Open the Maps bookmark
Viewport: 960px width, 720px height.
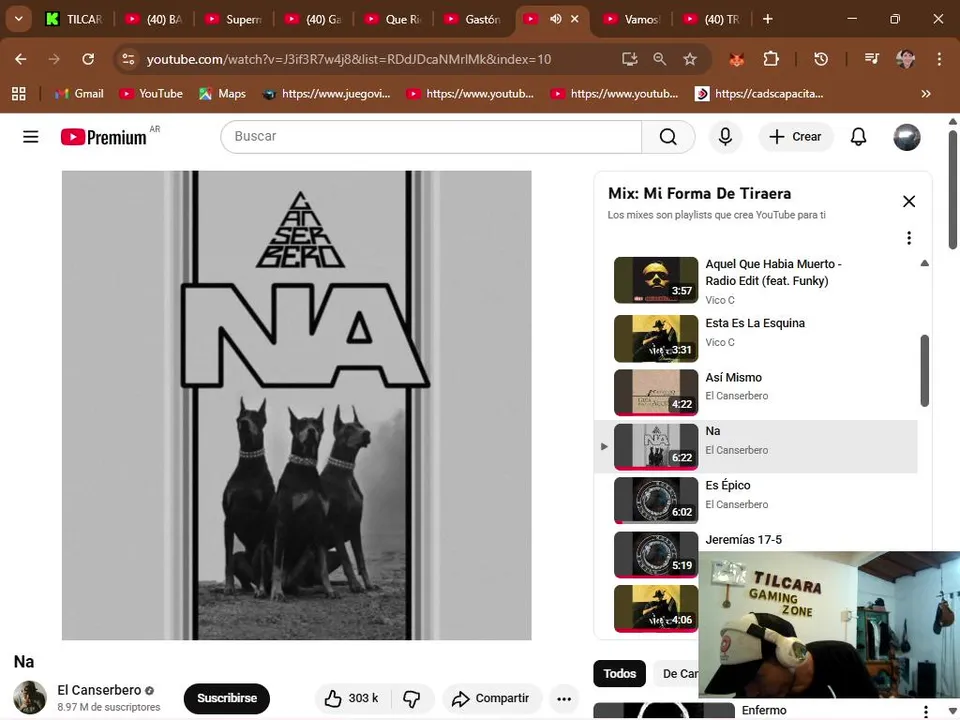coord(222,94)
